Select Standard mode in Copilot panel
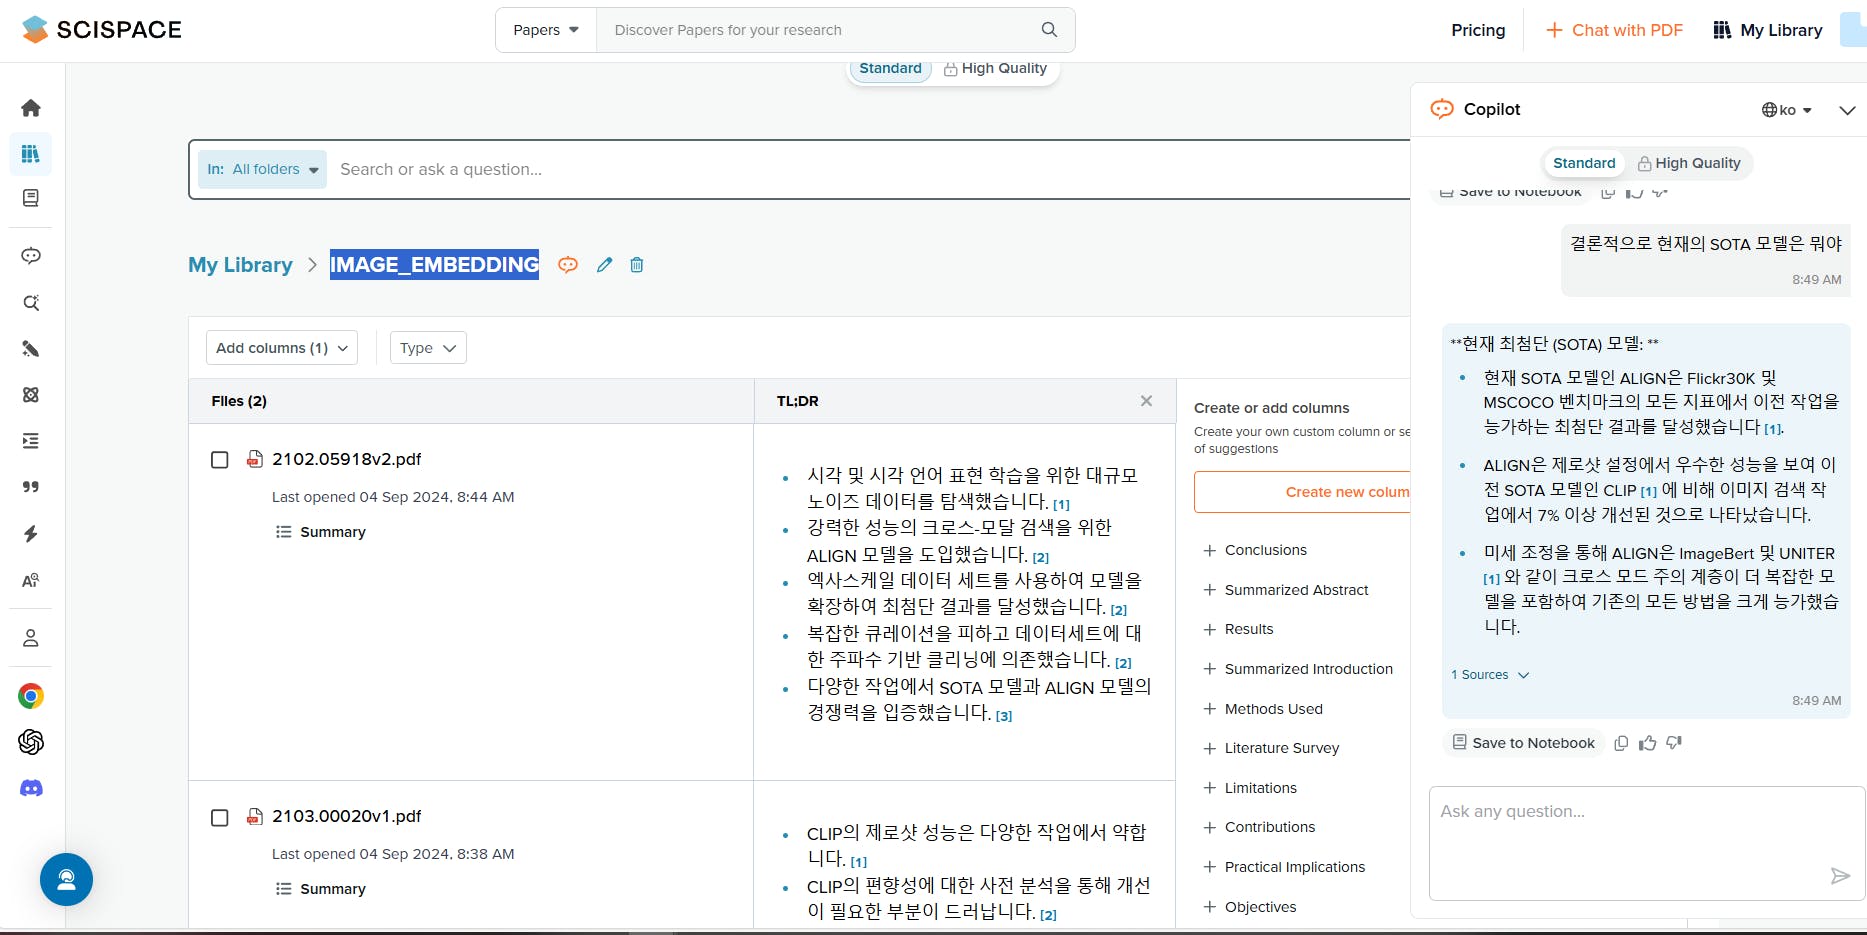1867x935 pixels. 1584,163
